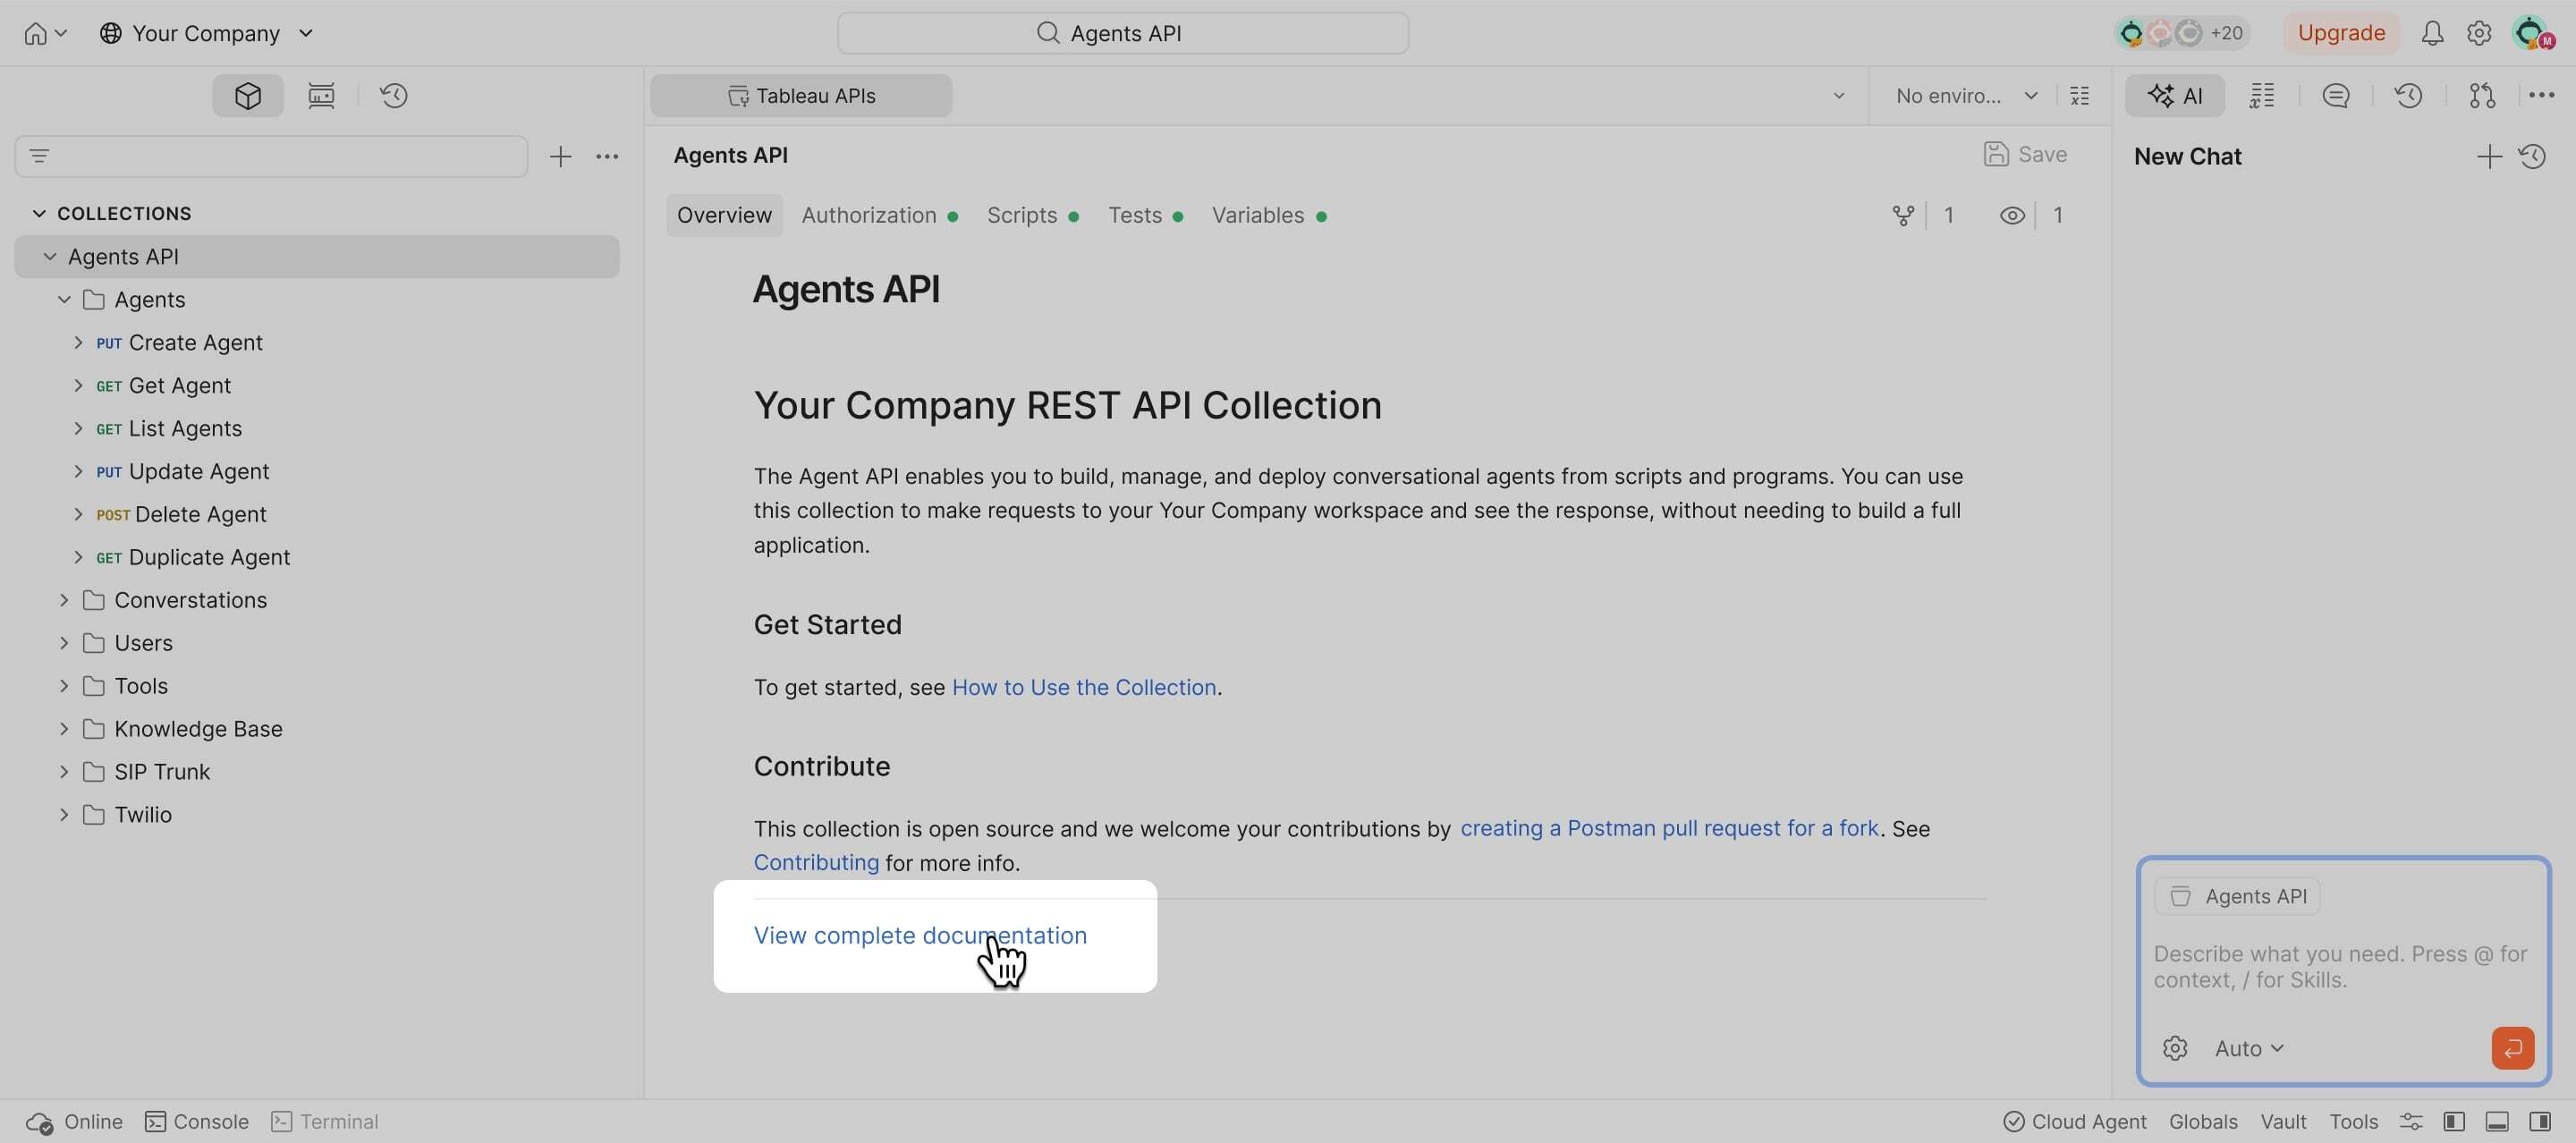Viewport: 2576px width, 1143px height.
Task: Open pull requests icon in right toolbar
Action: click(x=2482, y=96)
